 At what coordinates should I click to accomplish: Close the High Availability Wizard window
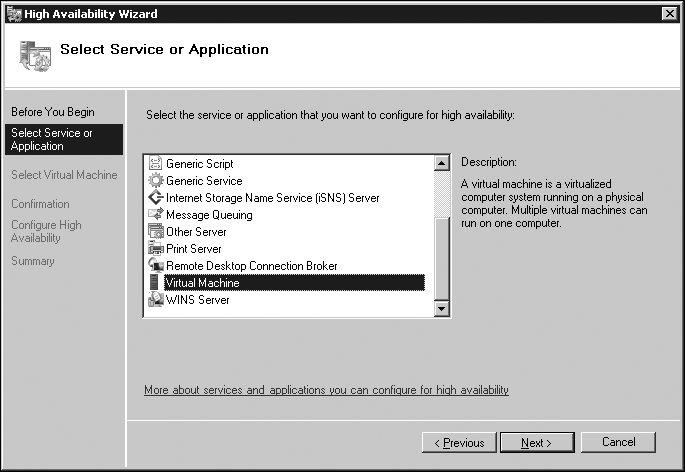(x=670, y=14)
